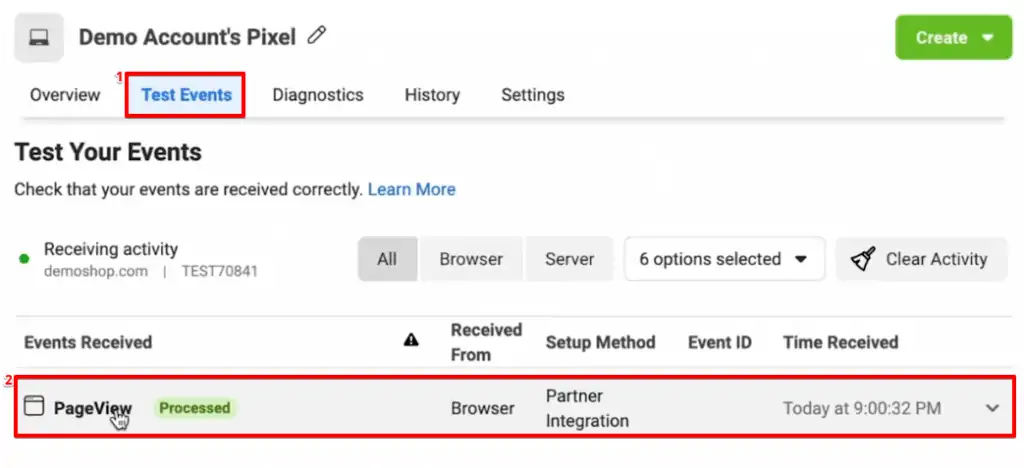This screenshot has height=468, width=1024.
Task: Filter events by Browser
Action: tap(471, 259)
